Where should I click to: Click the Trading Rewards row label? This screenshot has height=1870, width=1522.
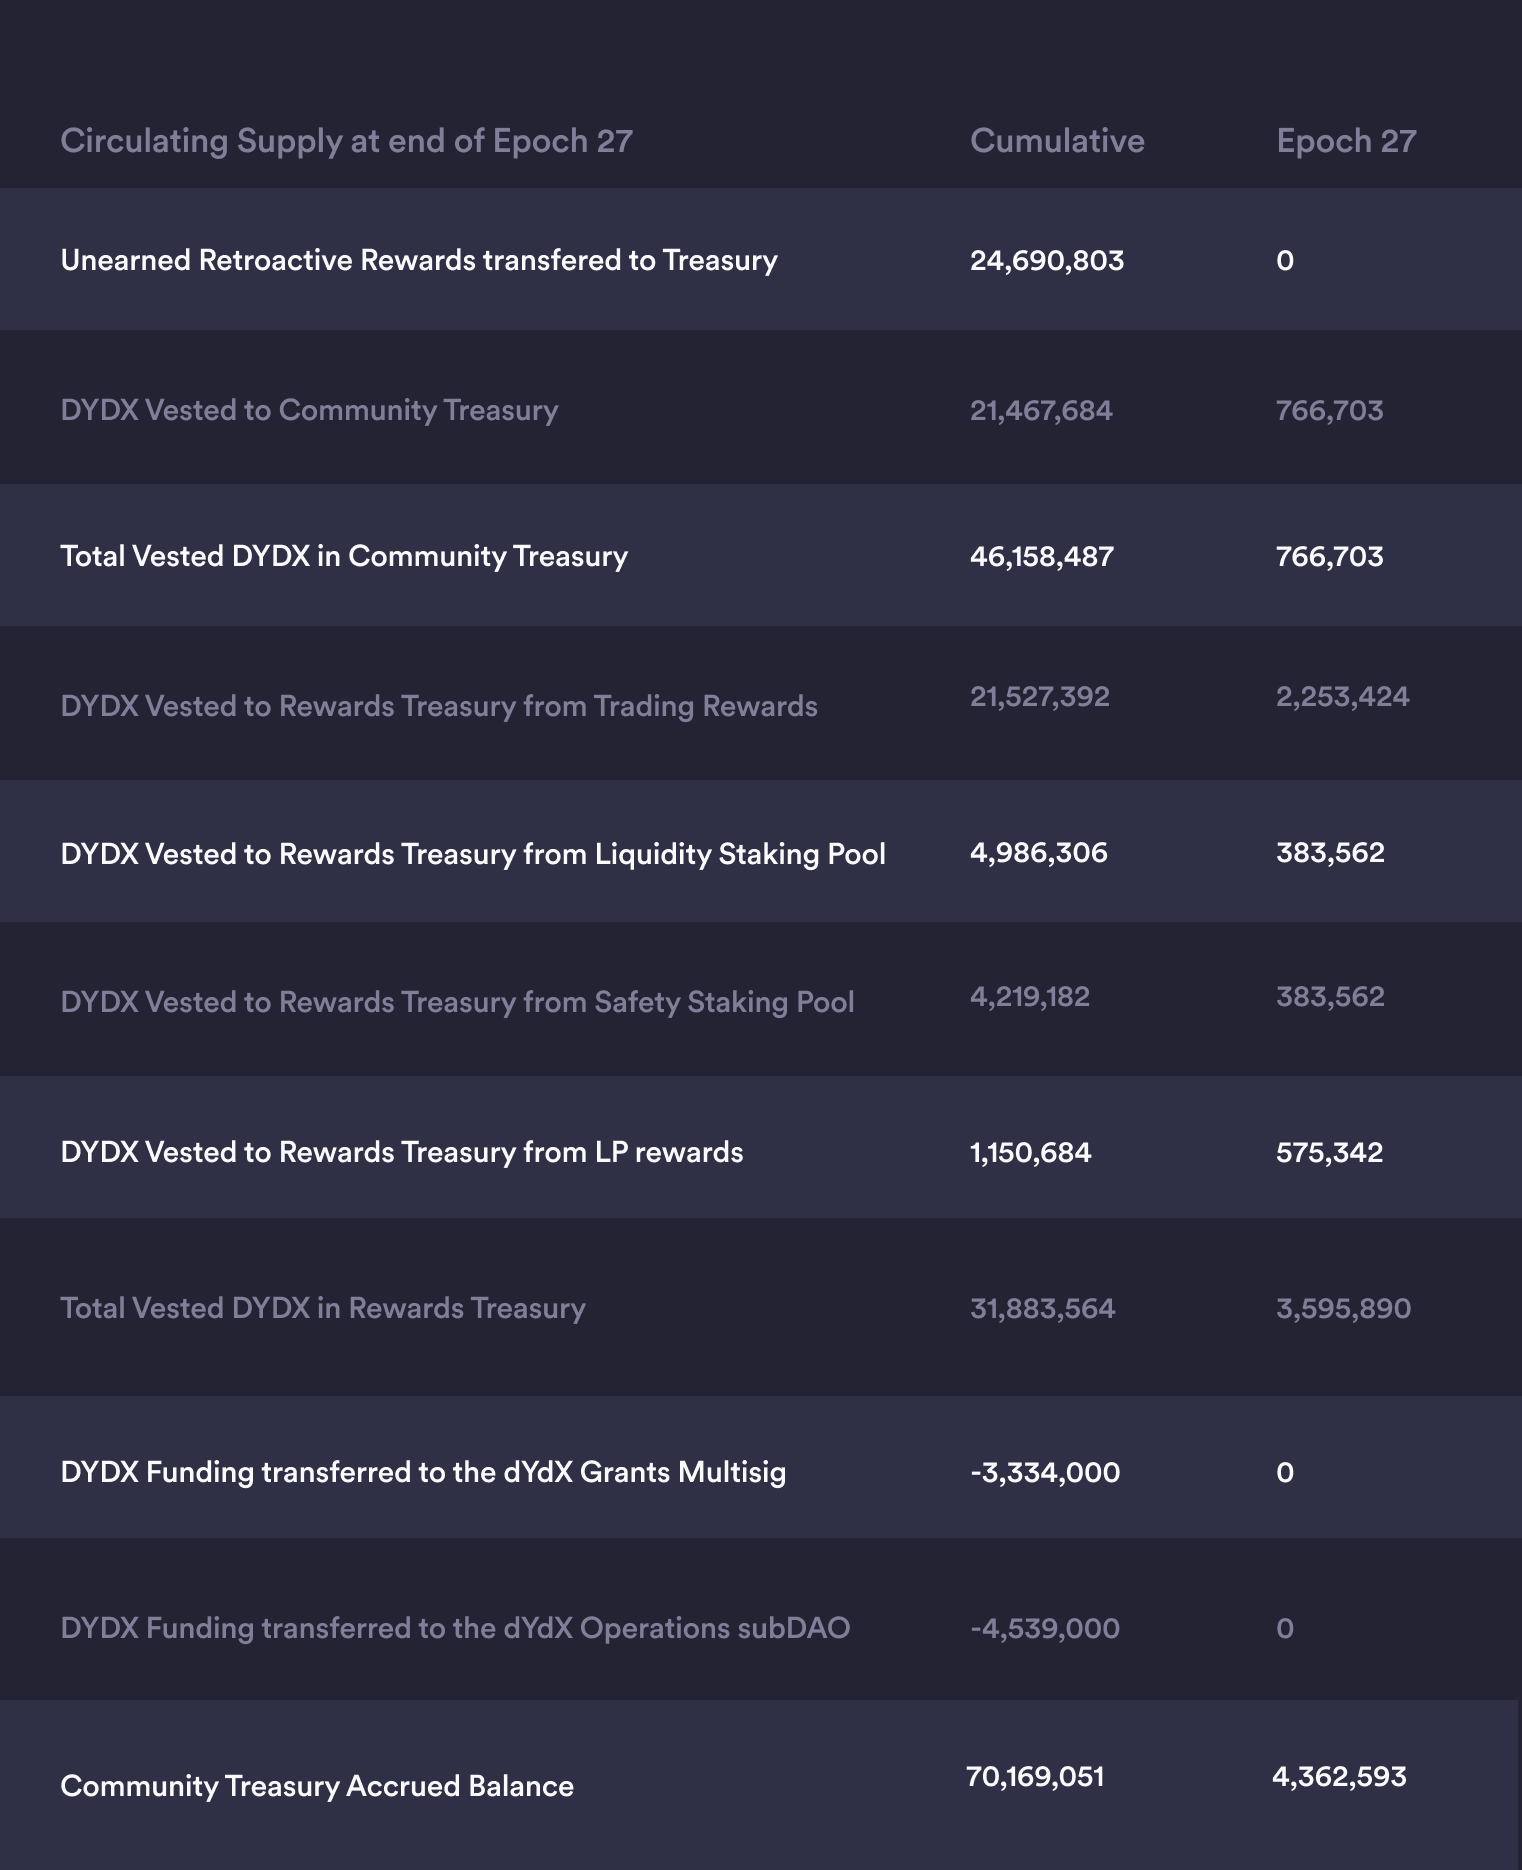[439, 706]
